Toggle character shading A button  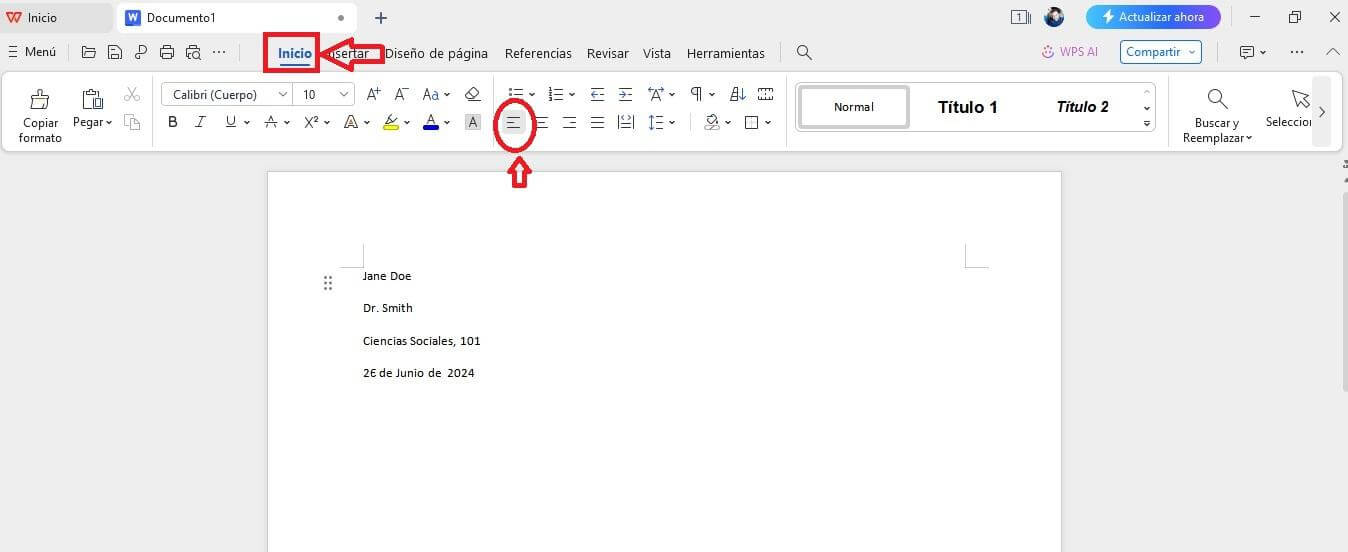473,122
